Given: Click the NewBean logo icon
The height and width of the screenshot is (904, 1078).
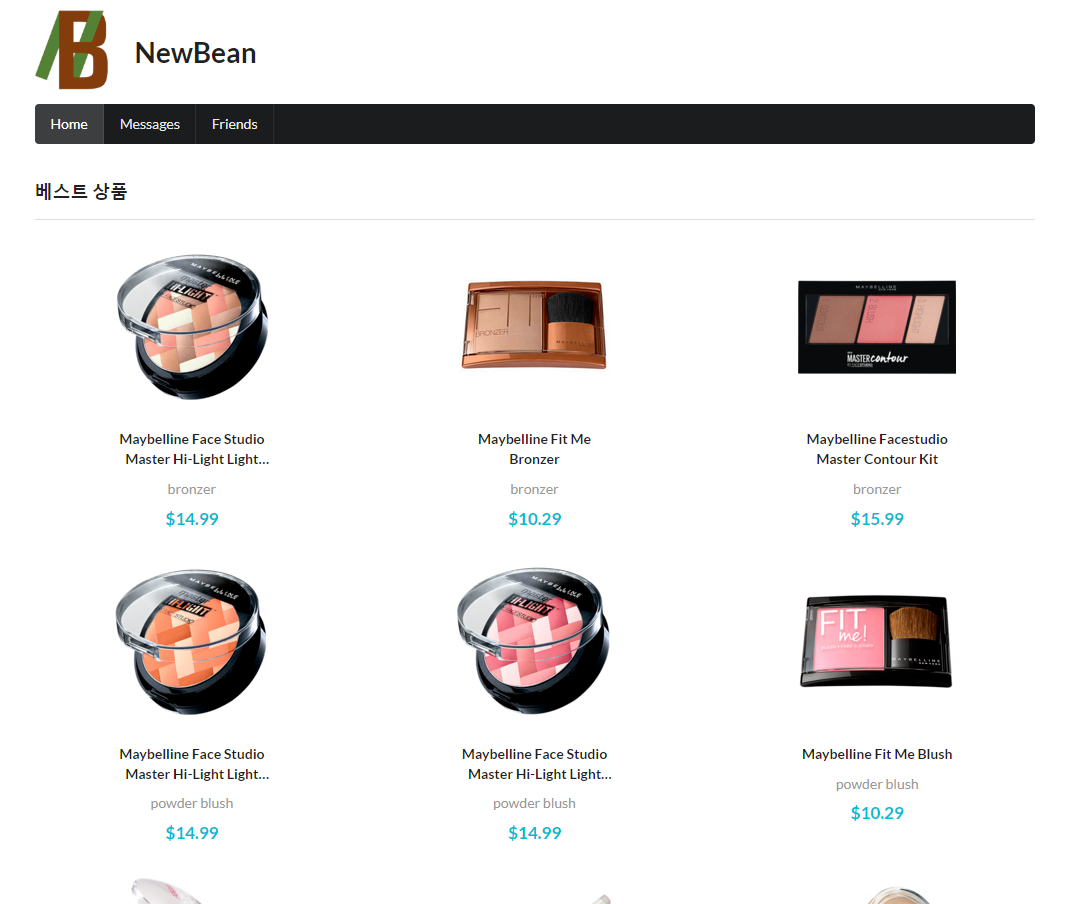Looking at the screenshot, I should [x=72, y=49].
